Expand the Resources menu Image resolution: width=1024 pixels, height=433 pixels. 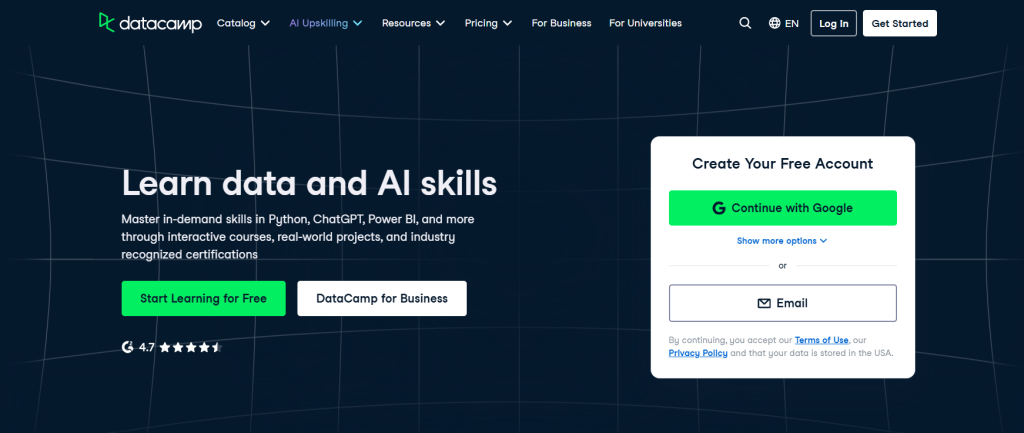point(413,23)
